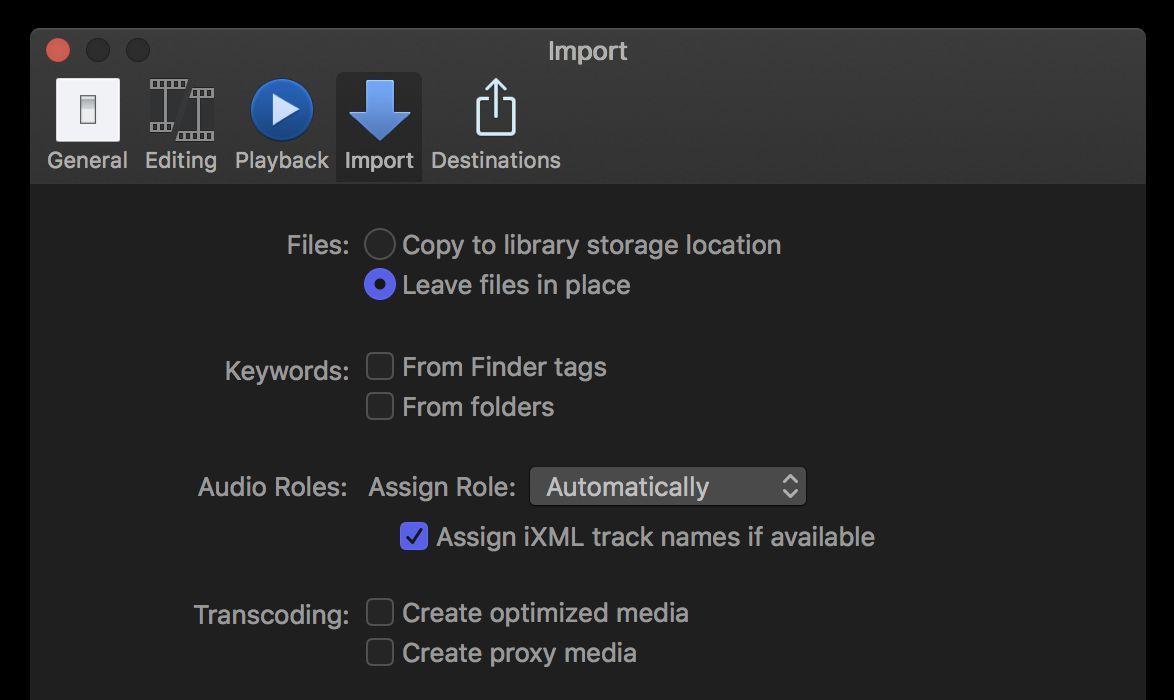This screenshot has height=700, width=1174.
Task: Select the Import preferences pane
Action: point(379,125)
